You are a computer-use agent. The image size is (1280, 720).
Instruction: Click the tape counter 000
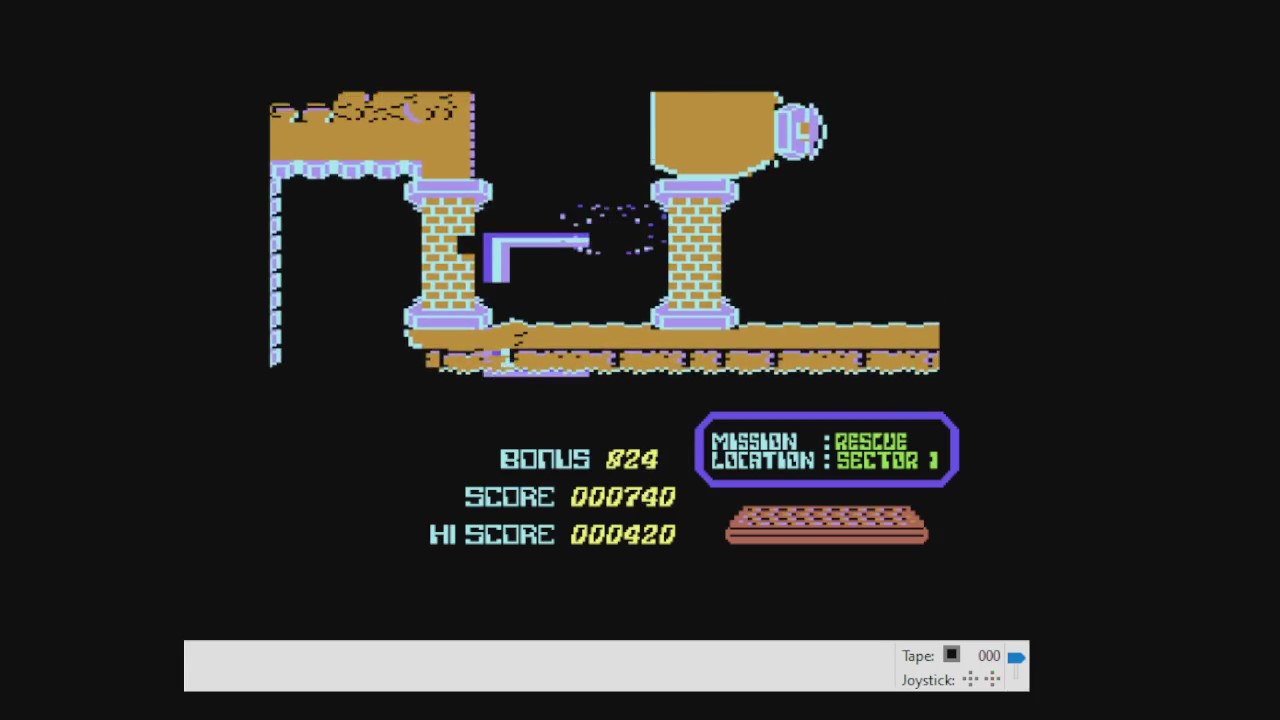coord(989,656)
